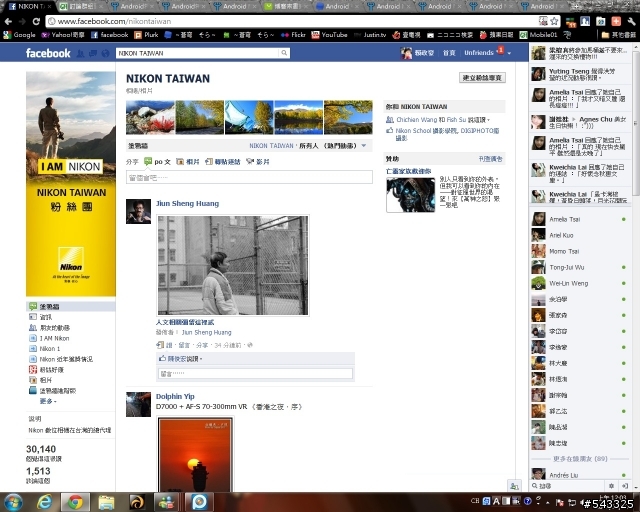The height and width of the screenshot is (512, 640).
Task: Click the facebook search field NIKON TAIWAN
Action: coord(198,53)
